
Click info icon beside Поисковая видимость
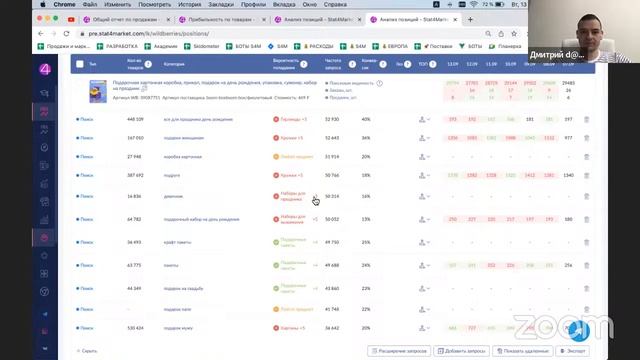380,83
